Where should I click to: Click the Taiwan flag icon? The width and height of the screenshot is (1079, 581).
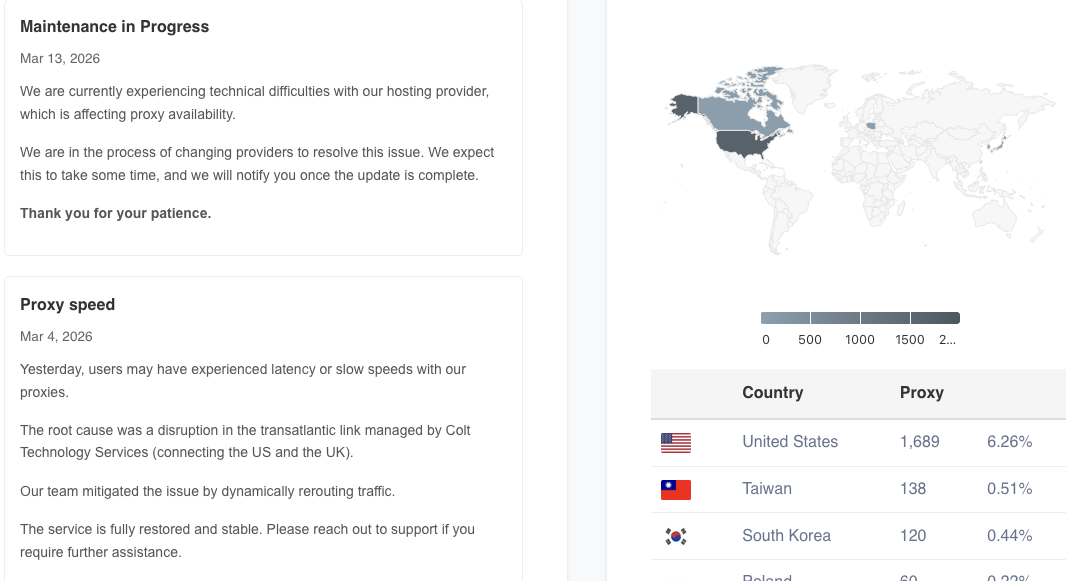pos(676,489)
